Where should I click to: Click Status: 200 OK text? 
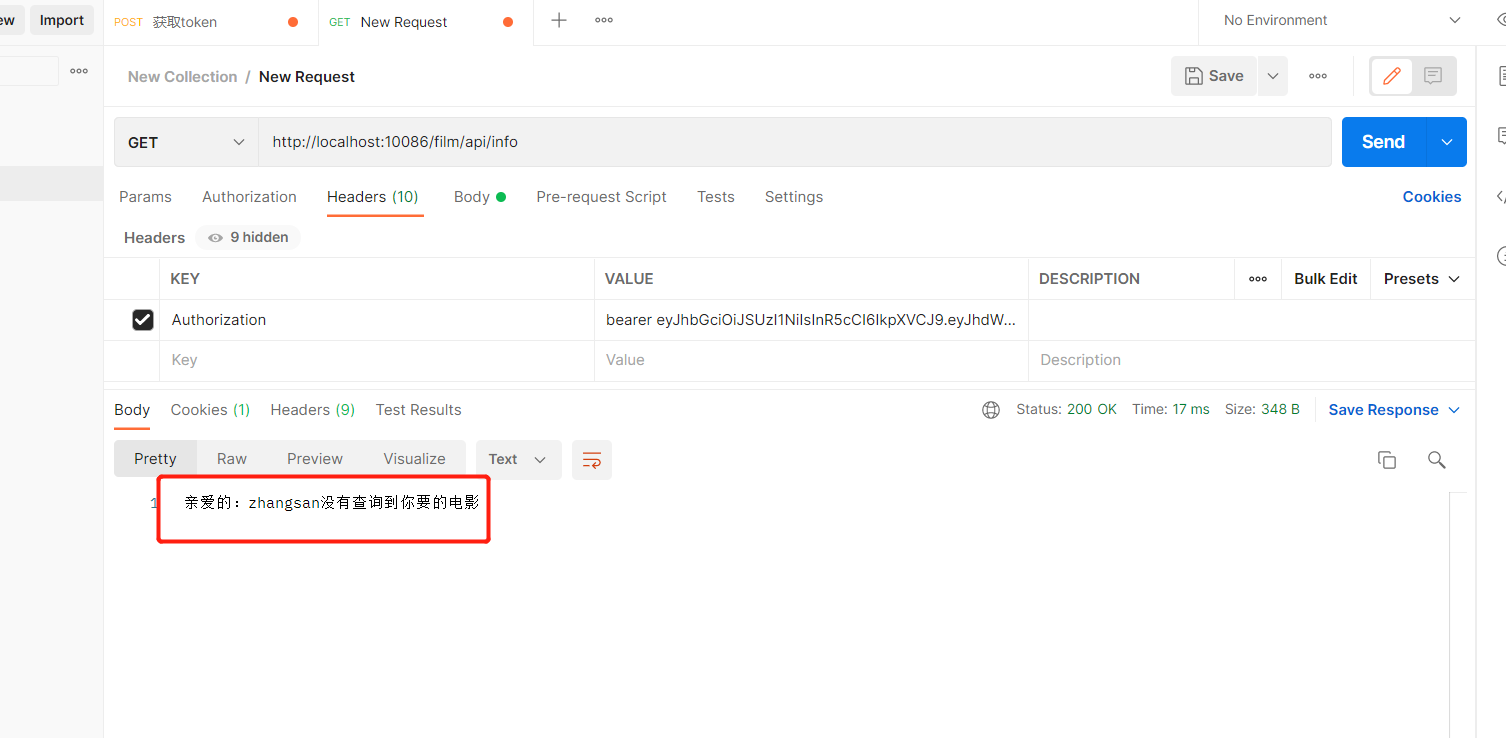click(x=1066, y=410)
